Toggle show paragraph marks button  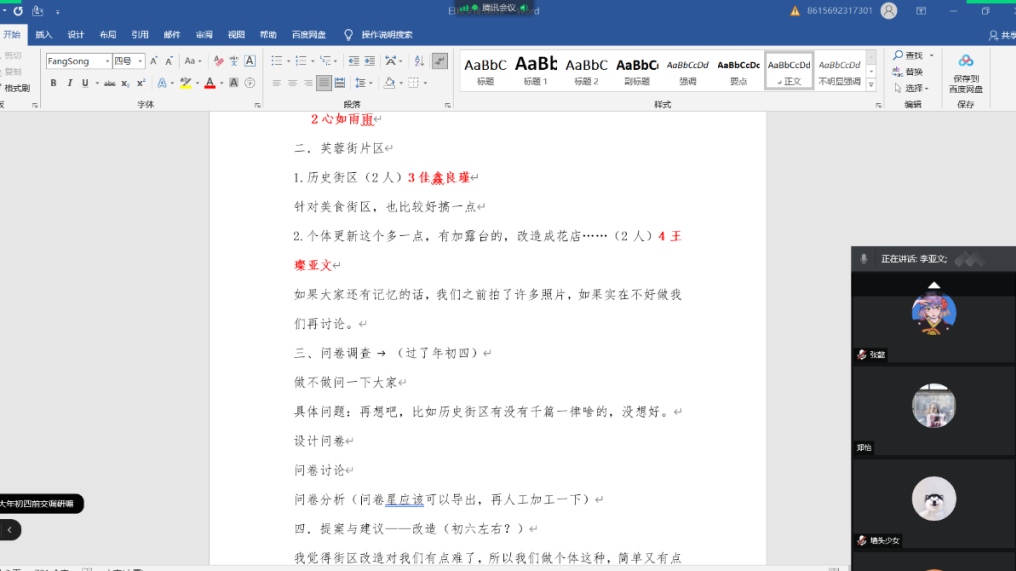[440, 61]
